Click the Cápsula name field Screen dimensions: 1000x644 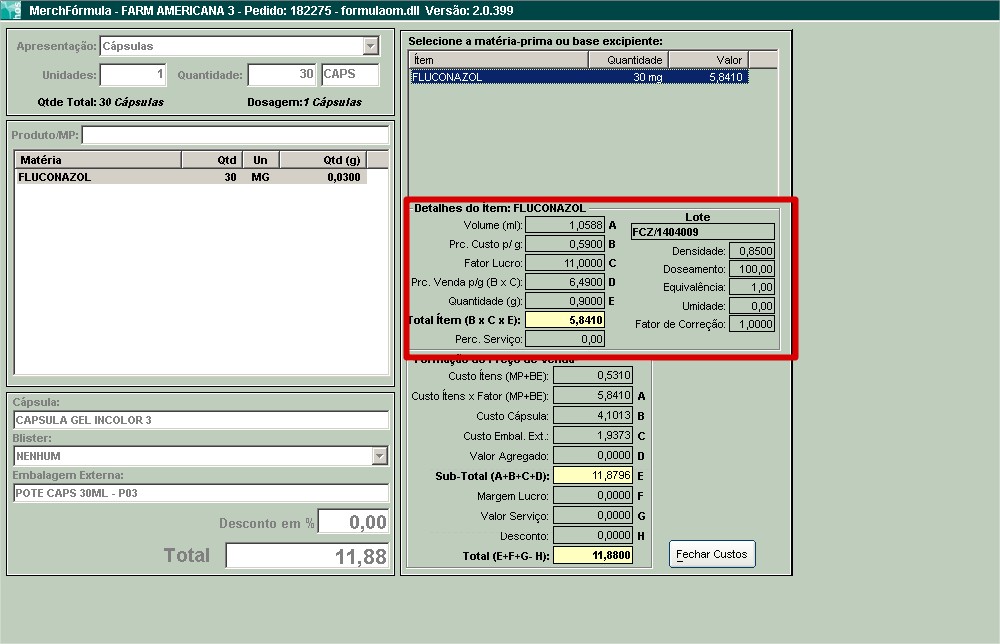(200, 420)
